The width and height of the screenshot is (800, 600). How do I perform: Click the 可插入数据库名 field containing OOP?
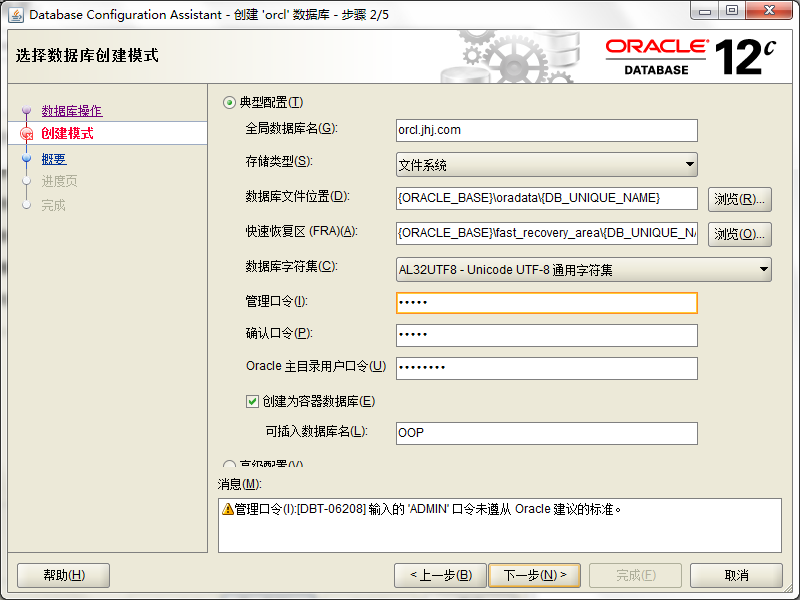(x=546, y=433)
